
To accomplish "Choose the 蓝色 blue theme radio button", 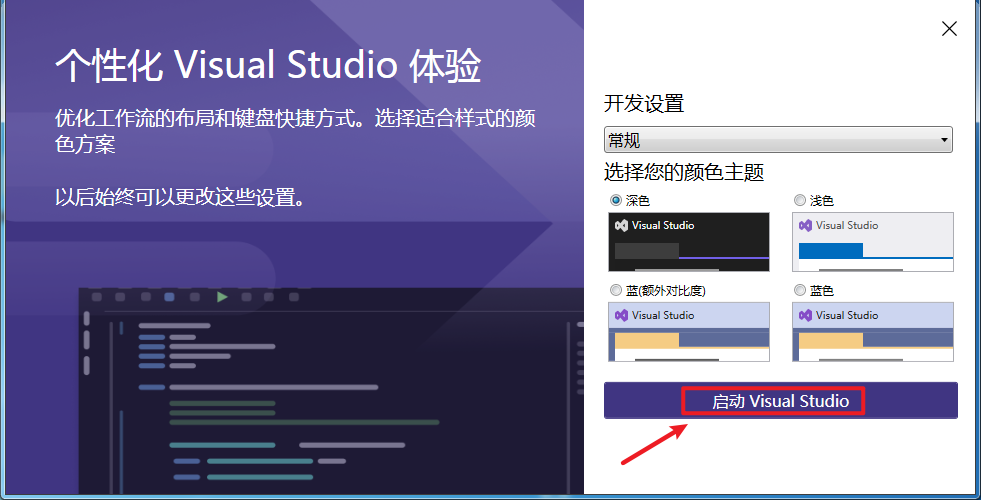I will point(800,290).
